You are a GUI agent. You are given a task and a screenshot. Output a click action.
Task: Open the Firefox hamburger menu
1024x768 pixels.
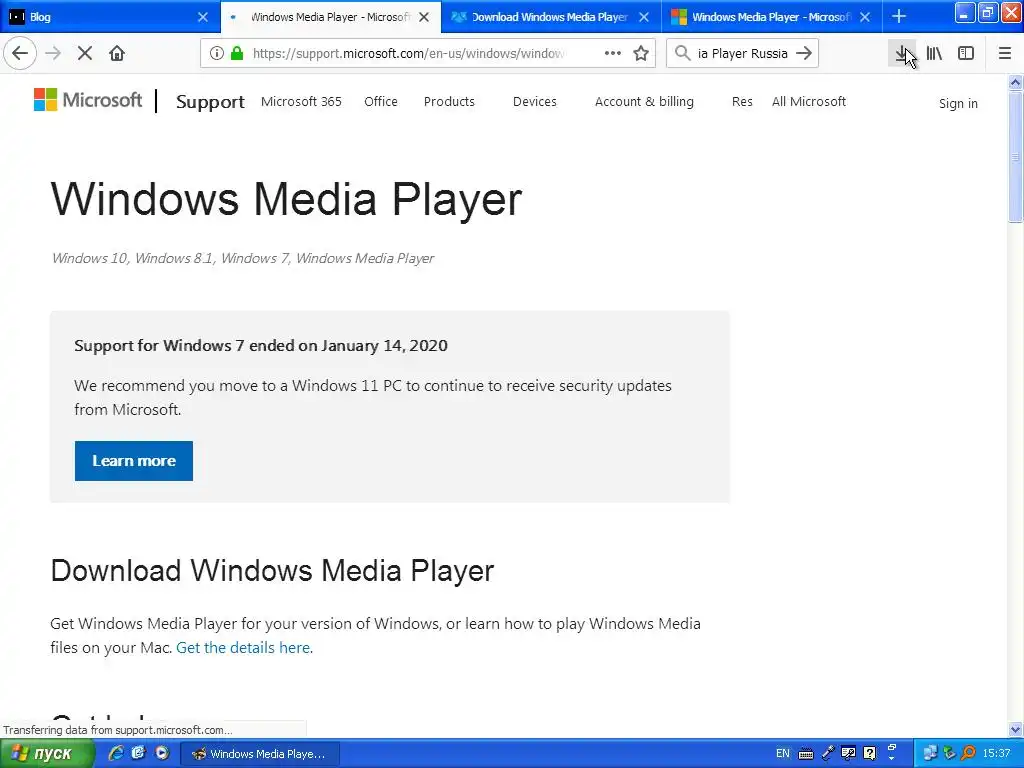pos(1005,54)
